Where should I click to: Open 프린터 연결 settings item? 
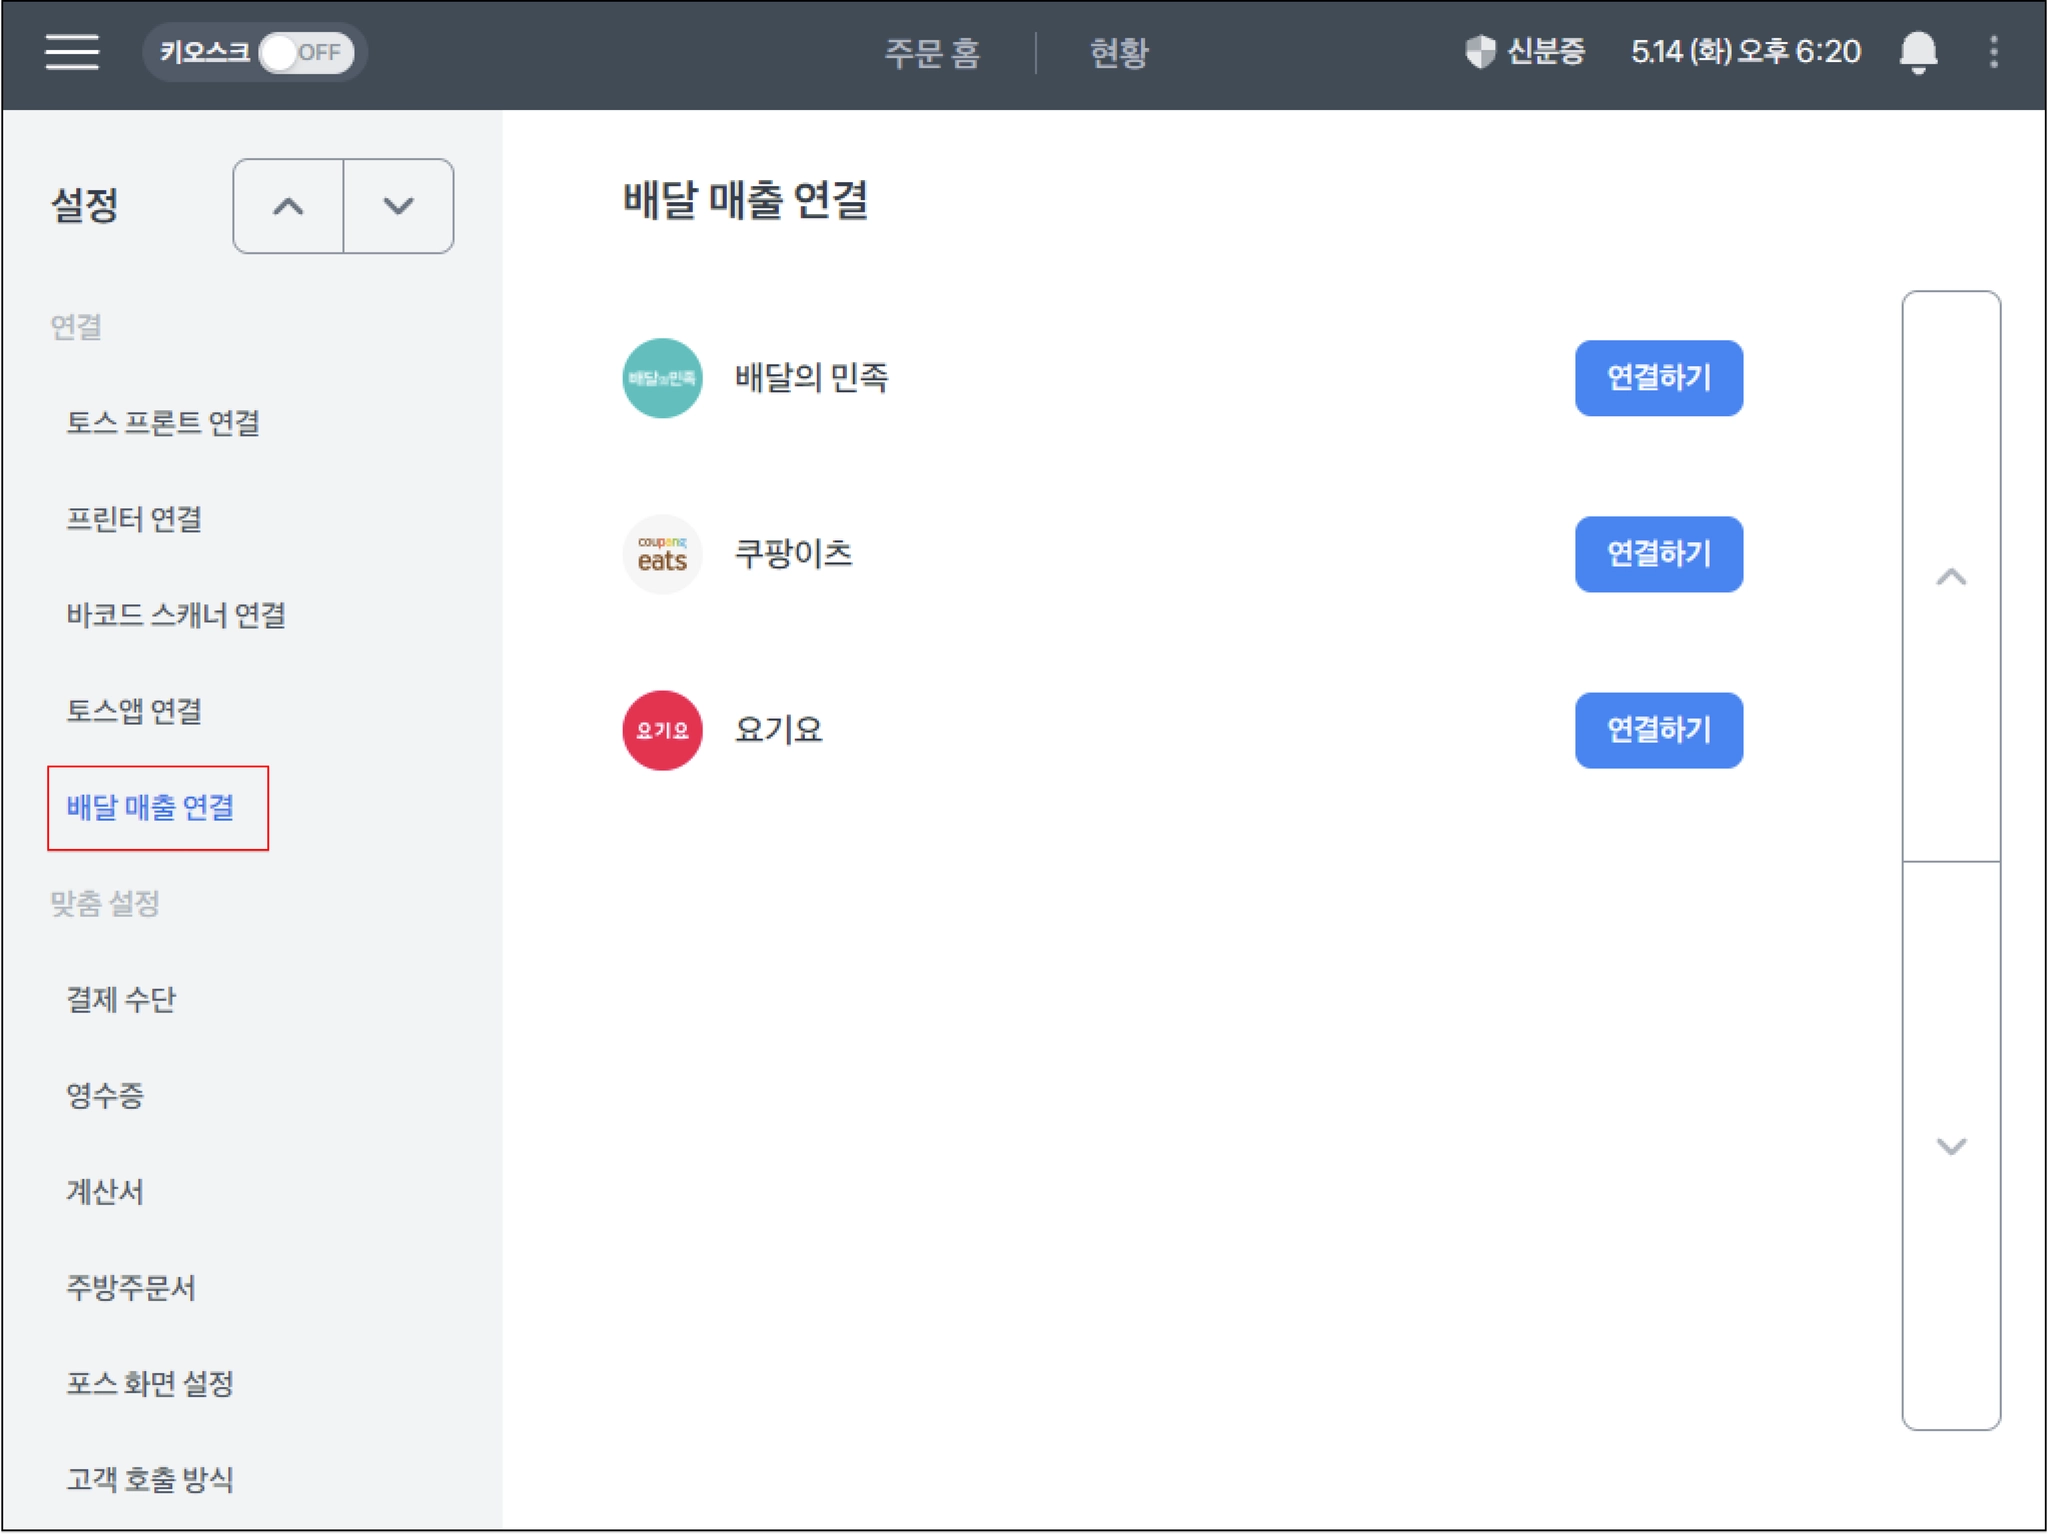click(x=134, y=519)
